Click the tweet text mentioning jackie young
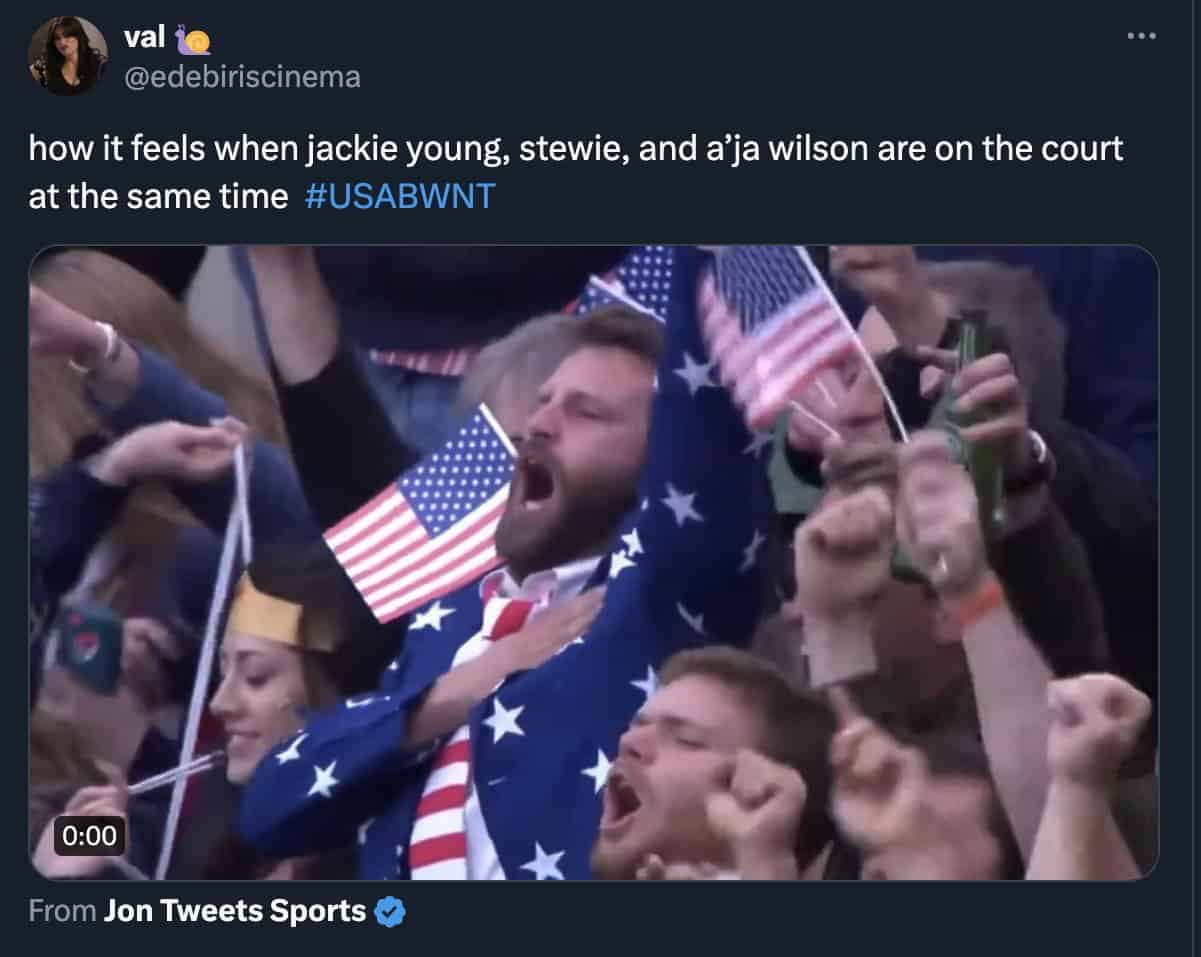 click(x=576, y=172)
